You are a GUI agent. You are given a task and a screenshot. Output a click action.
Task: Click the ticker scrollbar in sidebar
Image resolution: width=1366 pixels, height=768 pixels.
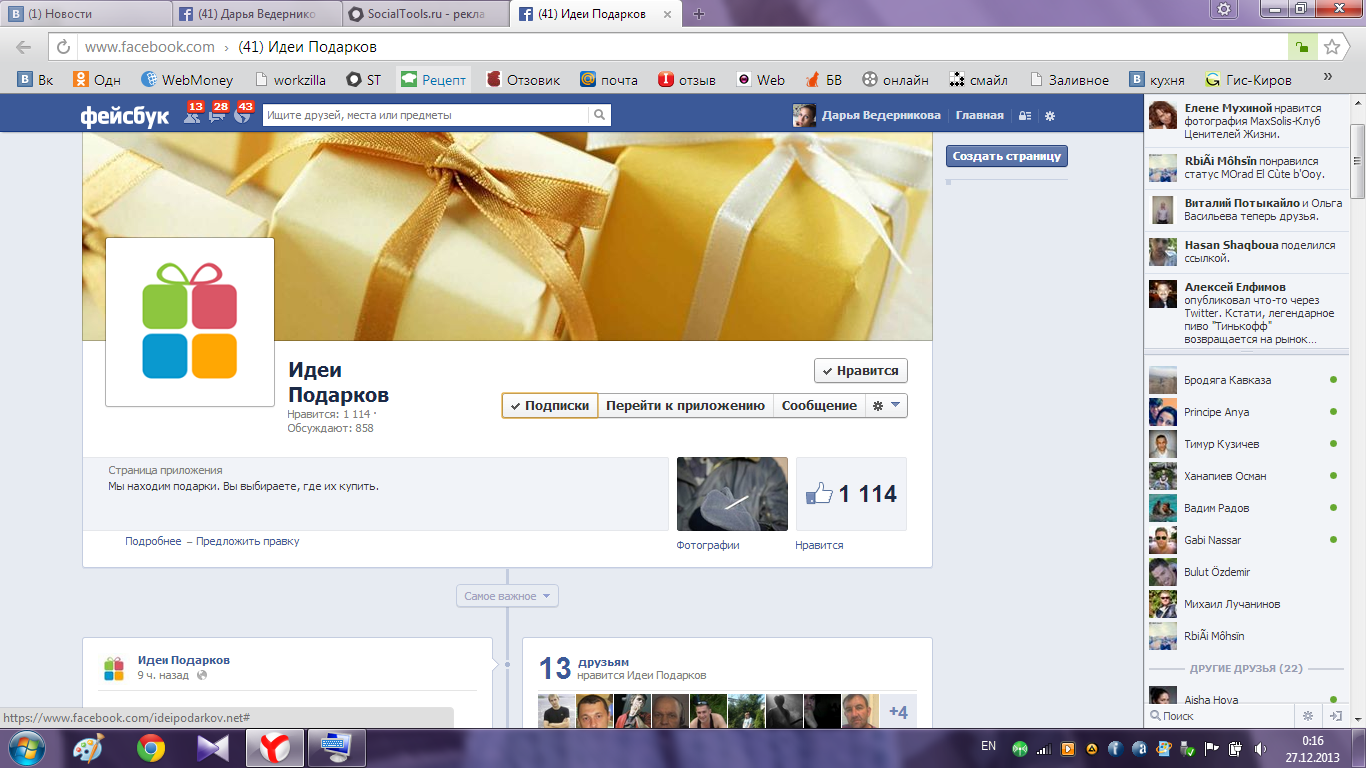[1357, 162]
